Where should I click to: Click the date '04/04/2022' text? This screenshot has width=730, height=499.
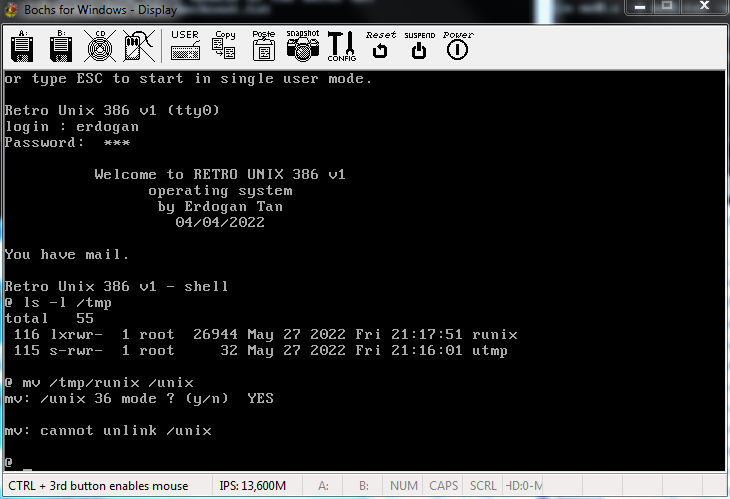pyautogui.click(x=220, y=223)
